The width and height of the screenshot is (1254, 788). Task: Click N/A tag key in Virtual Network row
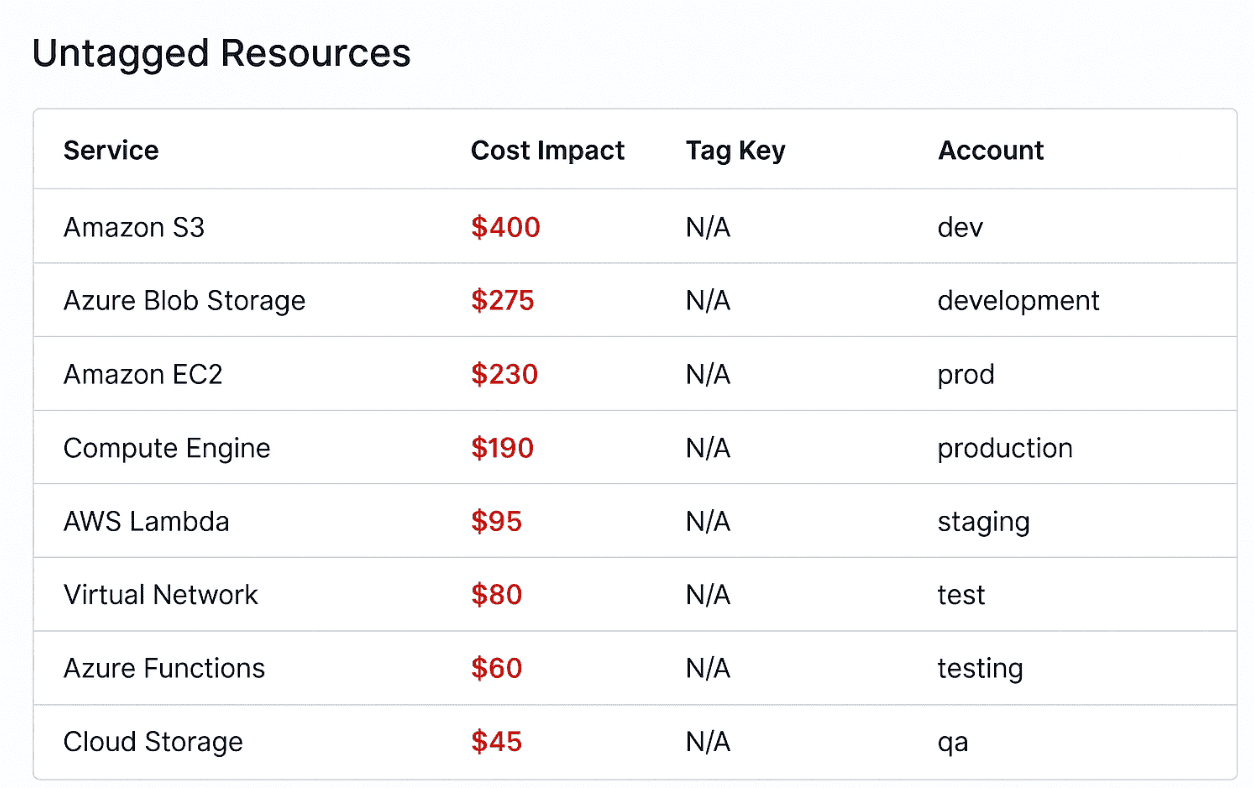point(708,595)
